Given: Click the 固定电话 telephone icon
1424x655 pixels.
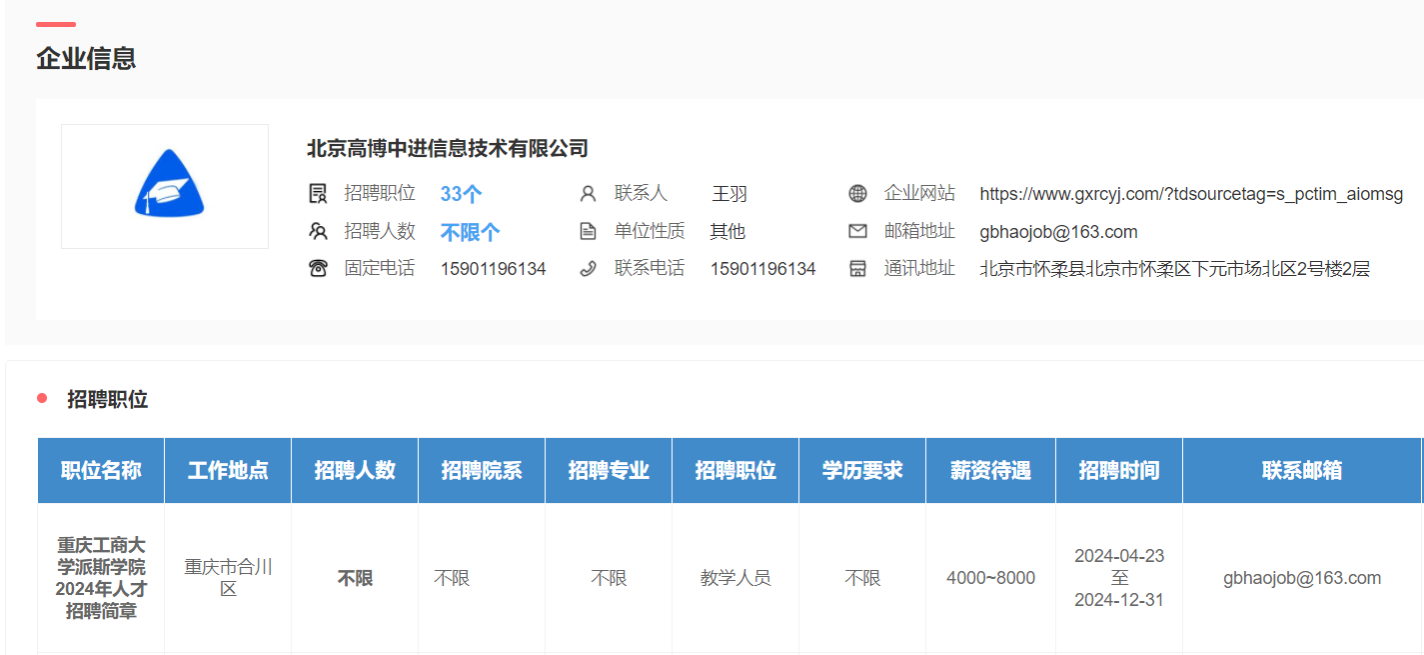Looking at the screenshot, I should tap(318, 268).
